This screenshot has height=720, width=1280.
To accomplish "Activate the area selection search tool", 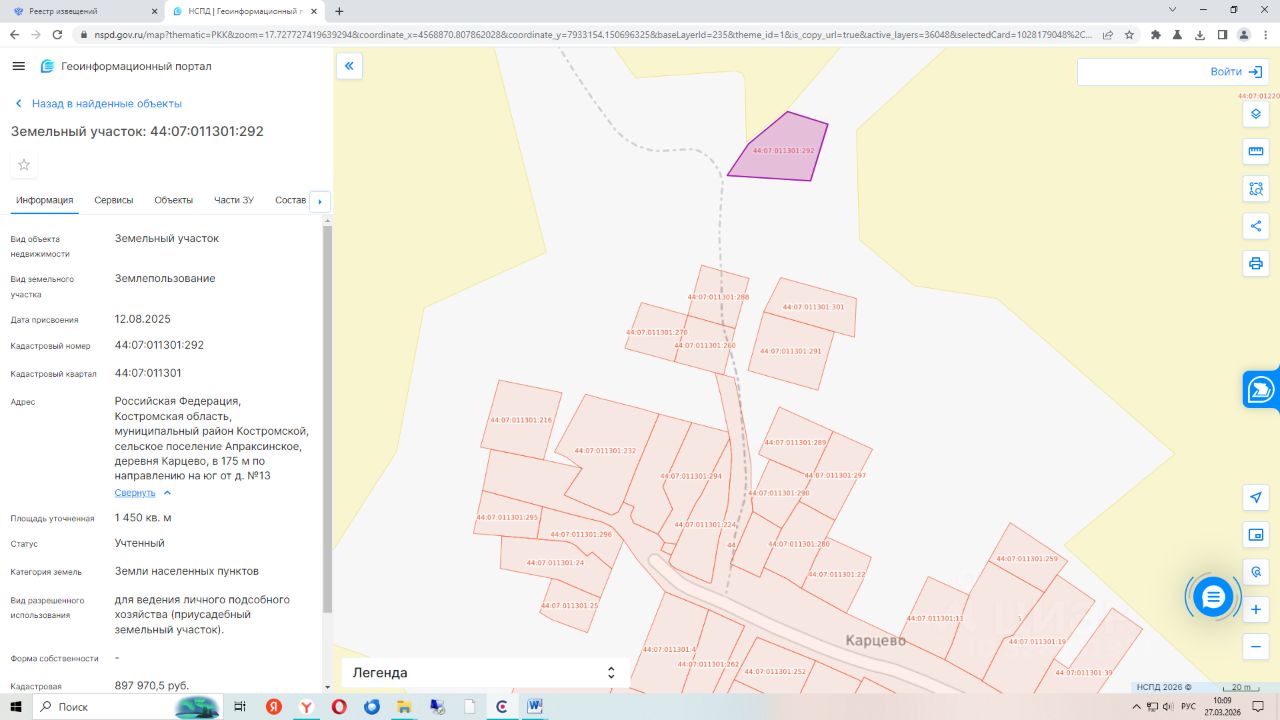I will [1256, 188].
